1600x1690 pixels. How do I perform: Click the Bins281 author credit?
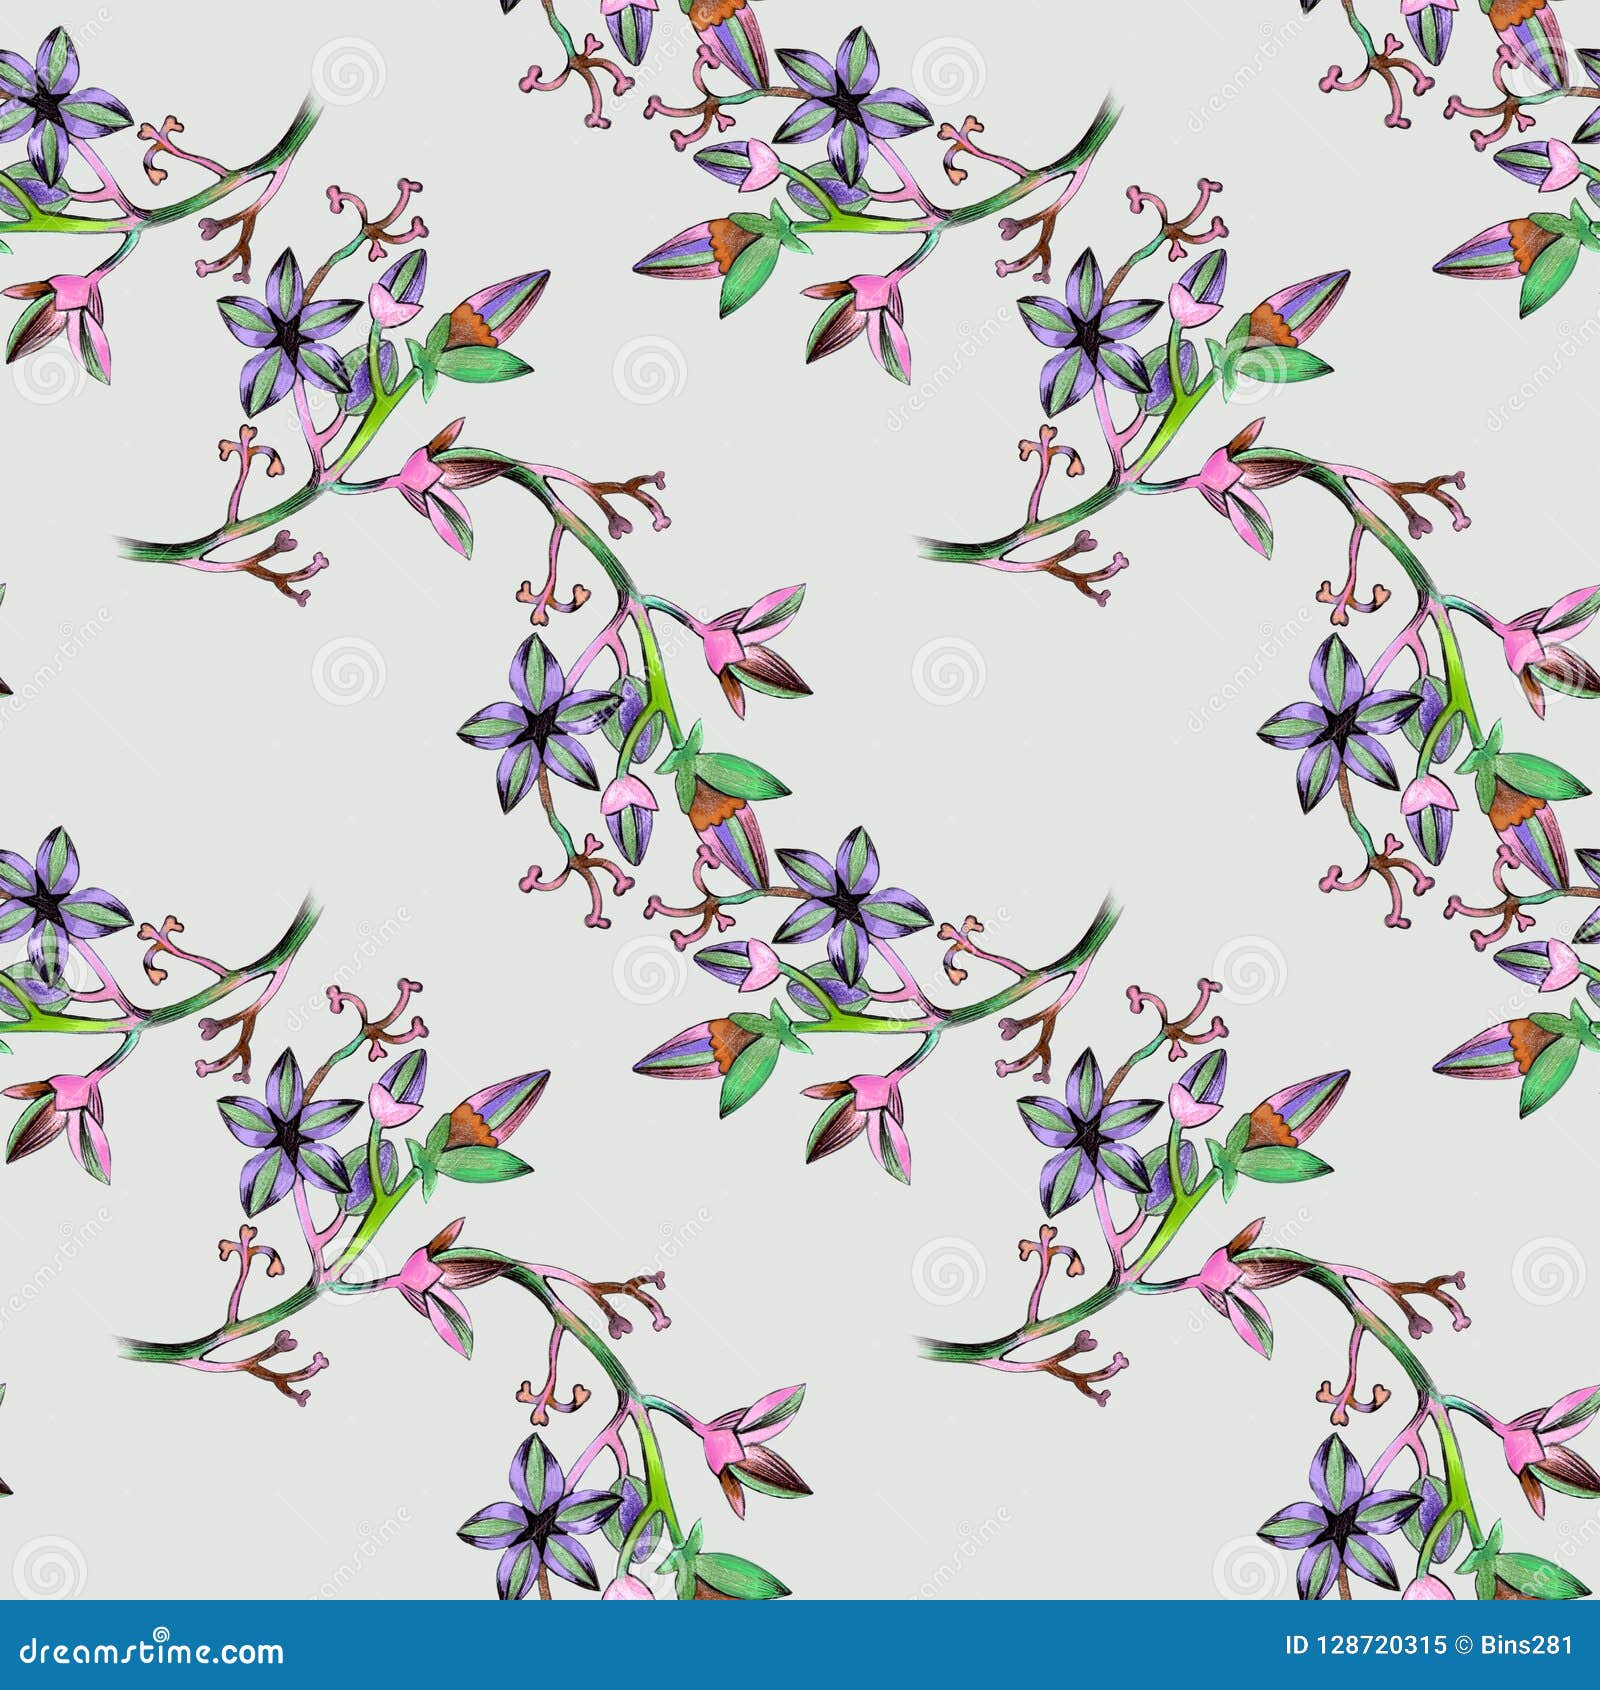(x=1525, y=1645)
